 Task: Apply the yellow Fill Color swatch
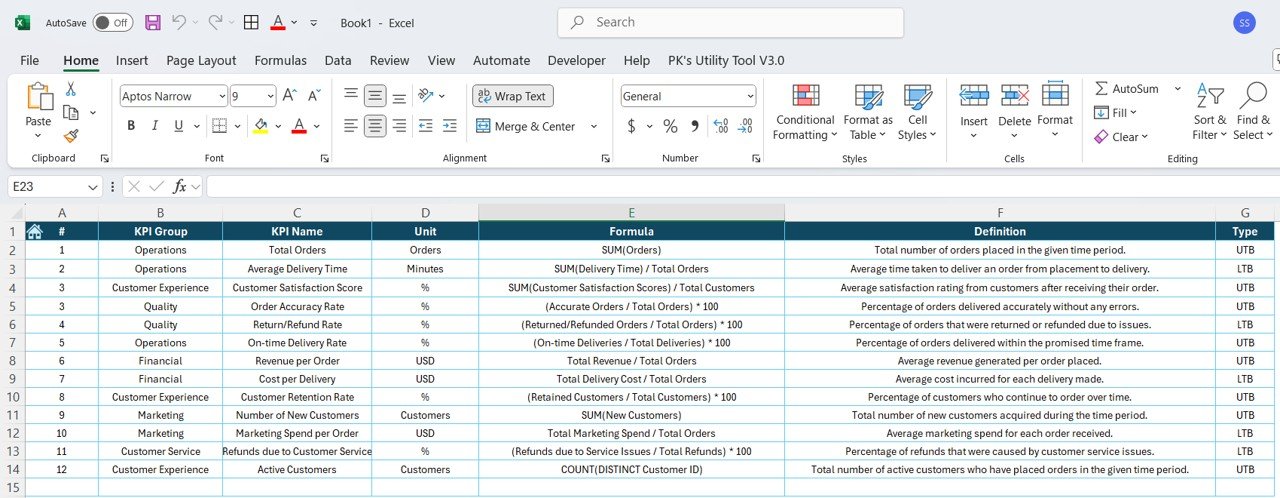[x=261, y=126]
